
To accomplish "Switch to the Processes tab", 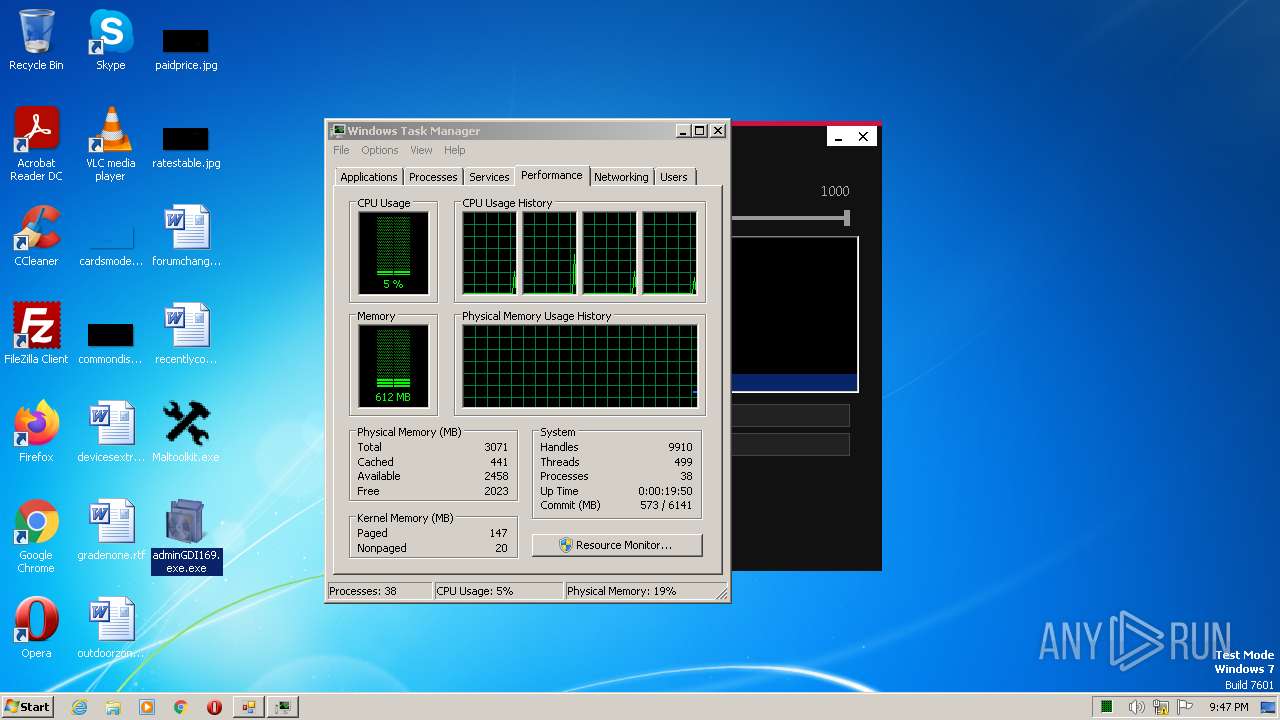I will pyautogui.click(x=433, y=177).
